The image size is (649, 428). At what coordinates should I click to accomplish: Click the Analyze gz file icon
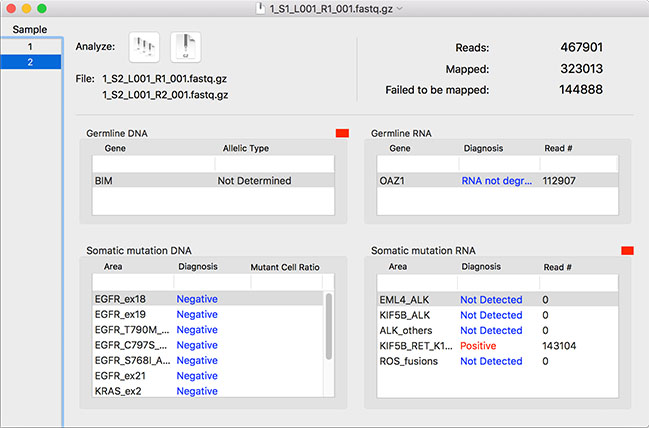[186, 47]
